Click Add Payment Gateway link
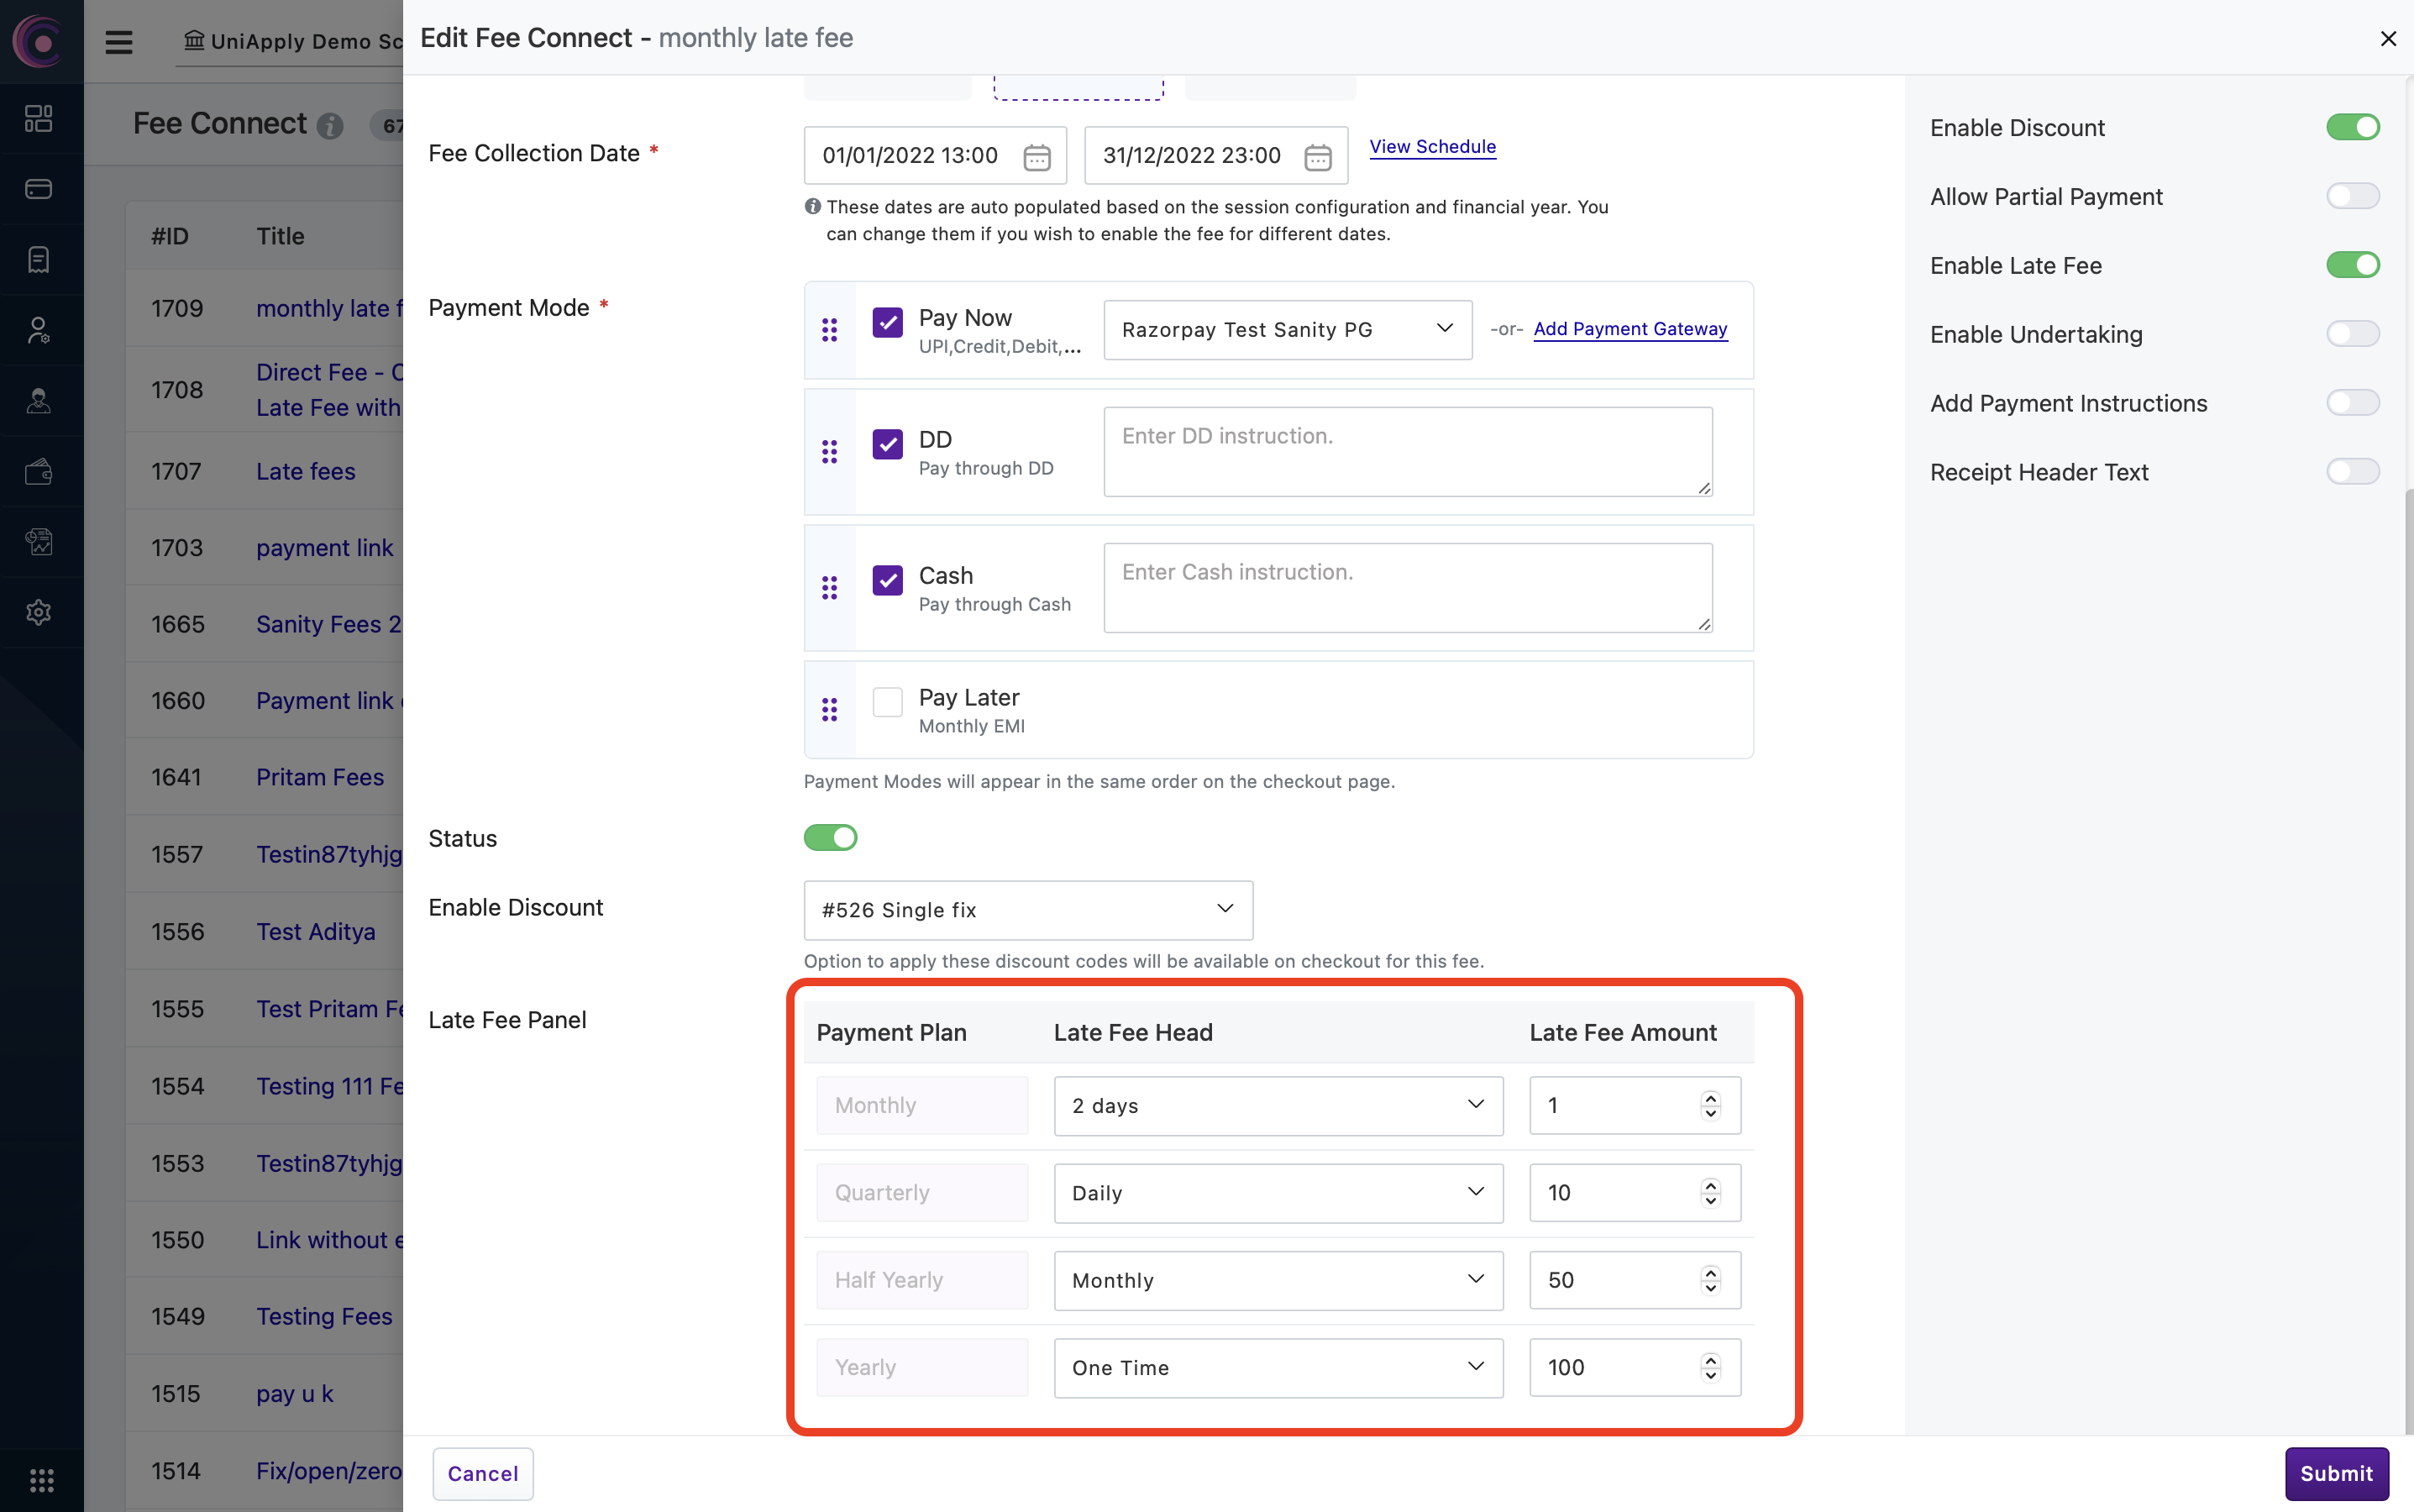The height and width of the screenshot is (1512, 2414). pos(1630,329)
